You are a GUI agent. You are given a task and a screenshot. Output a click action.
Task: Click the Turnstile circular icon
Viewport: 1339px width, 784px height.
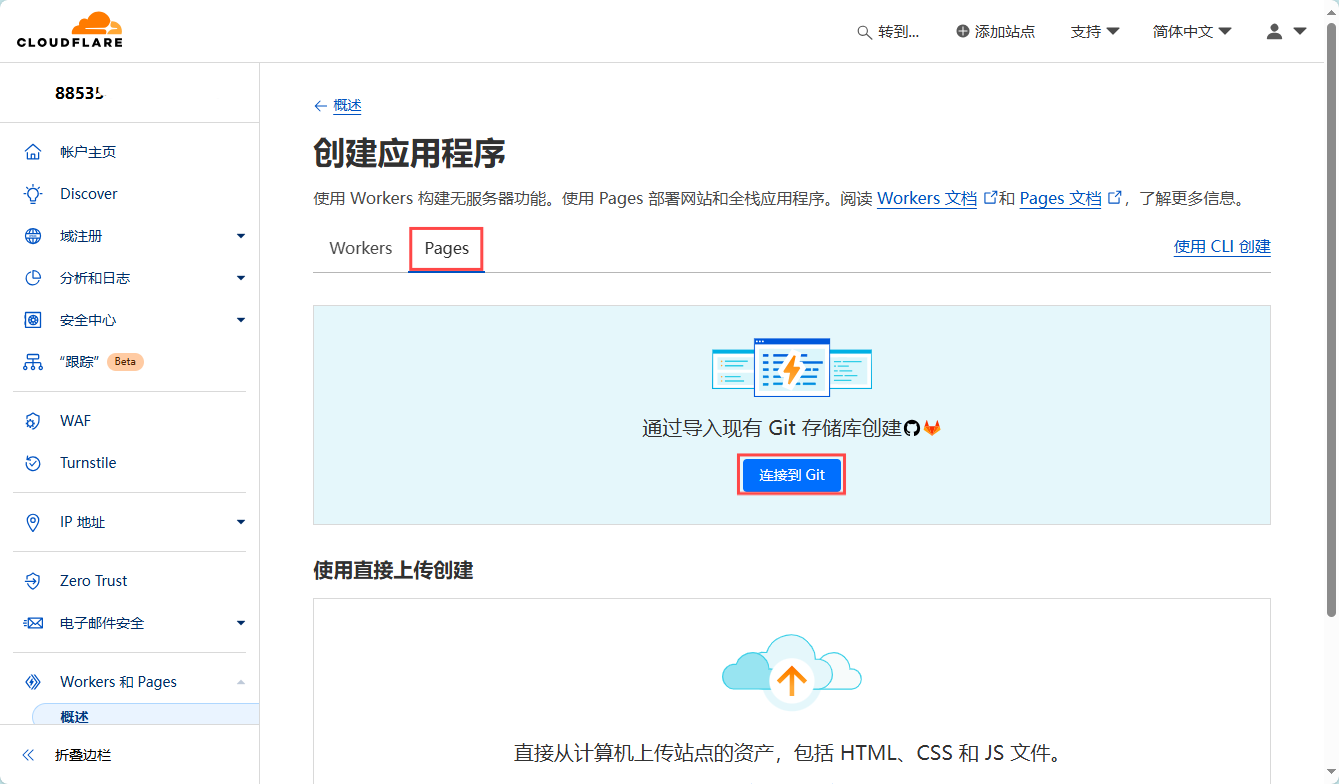pos(33,463)
